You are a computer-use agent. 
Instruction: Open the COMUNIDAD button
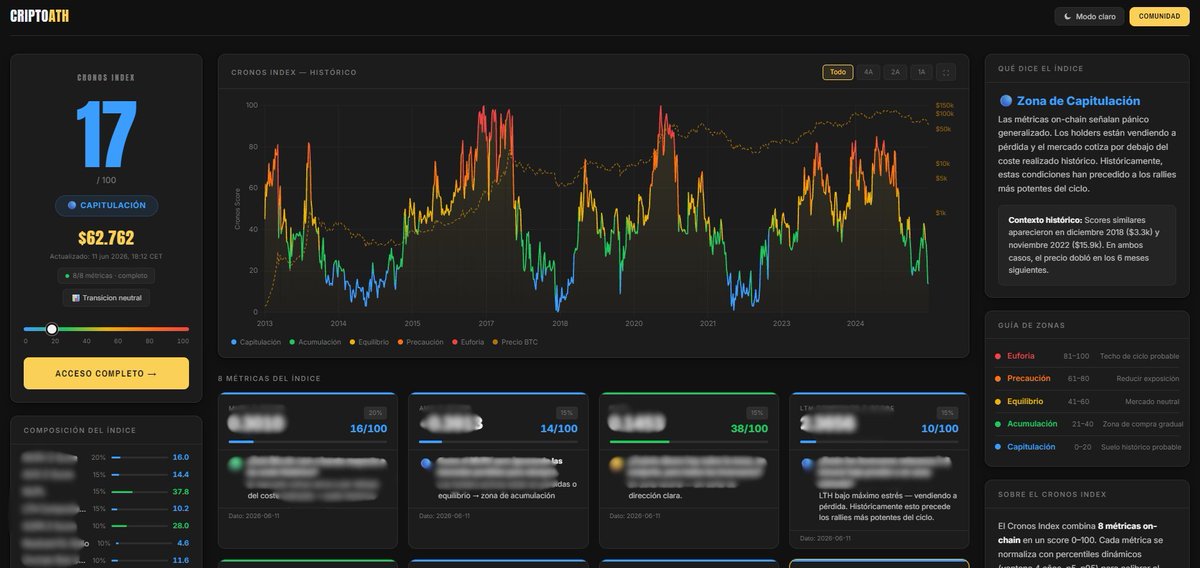1159,16
